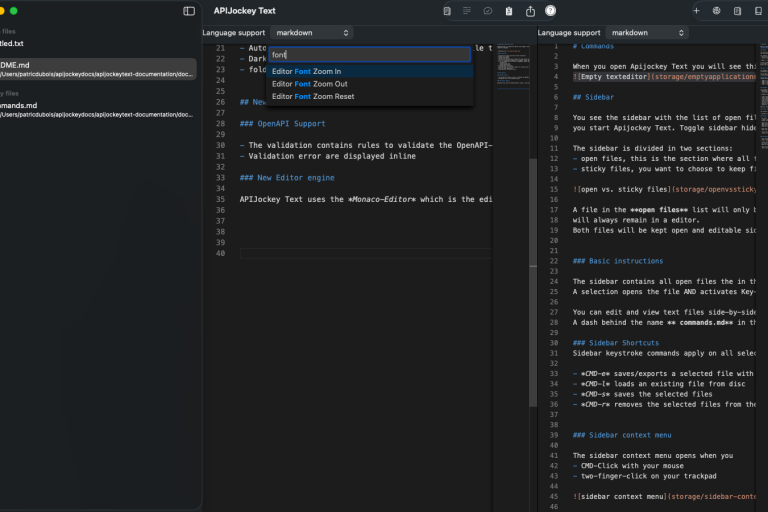
Task: Click the rightmost book icon in toolbar
Action: (758, 11)
